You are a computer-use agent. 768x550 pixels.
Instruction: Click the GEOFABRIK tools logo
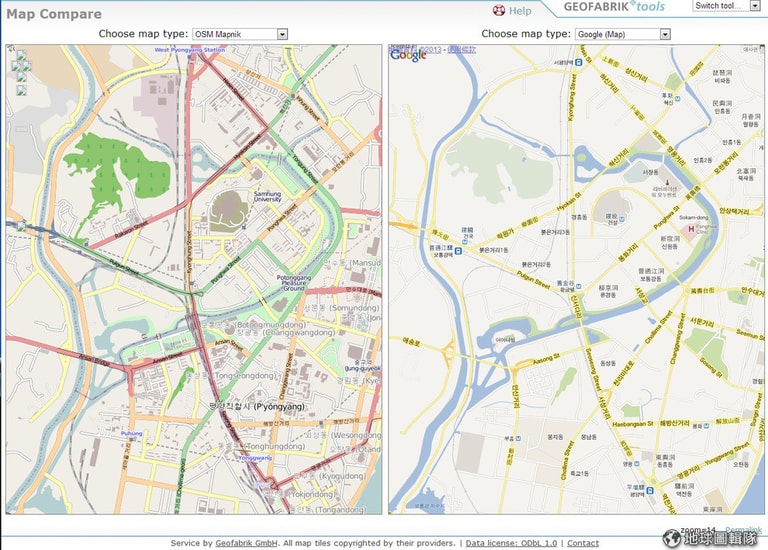(614, 7)
